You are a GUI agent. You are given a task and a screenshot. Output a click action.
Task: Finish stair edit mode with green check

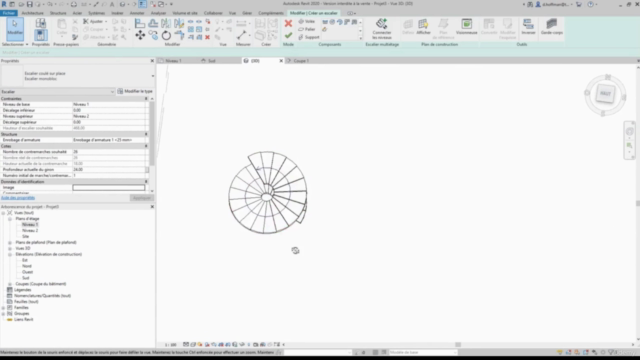[288, 36]
